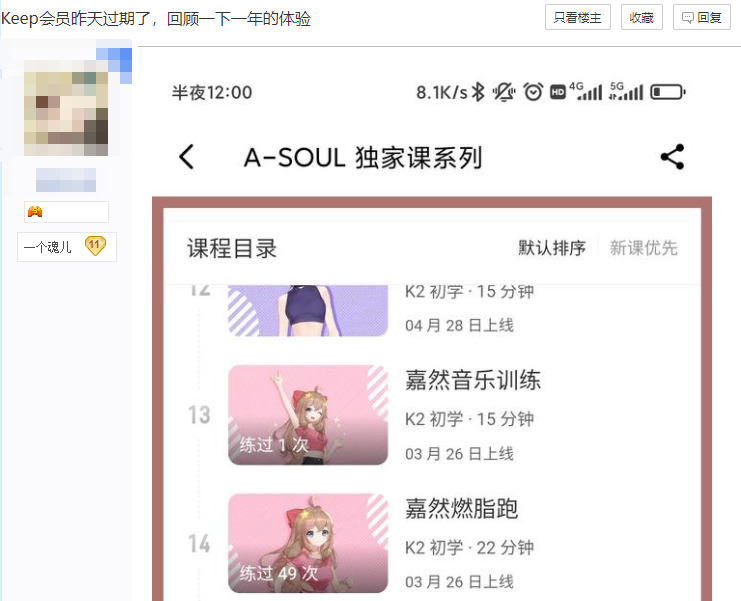Click the HD status icon
Screen dimensions: 741x601
tap(558, 92)
